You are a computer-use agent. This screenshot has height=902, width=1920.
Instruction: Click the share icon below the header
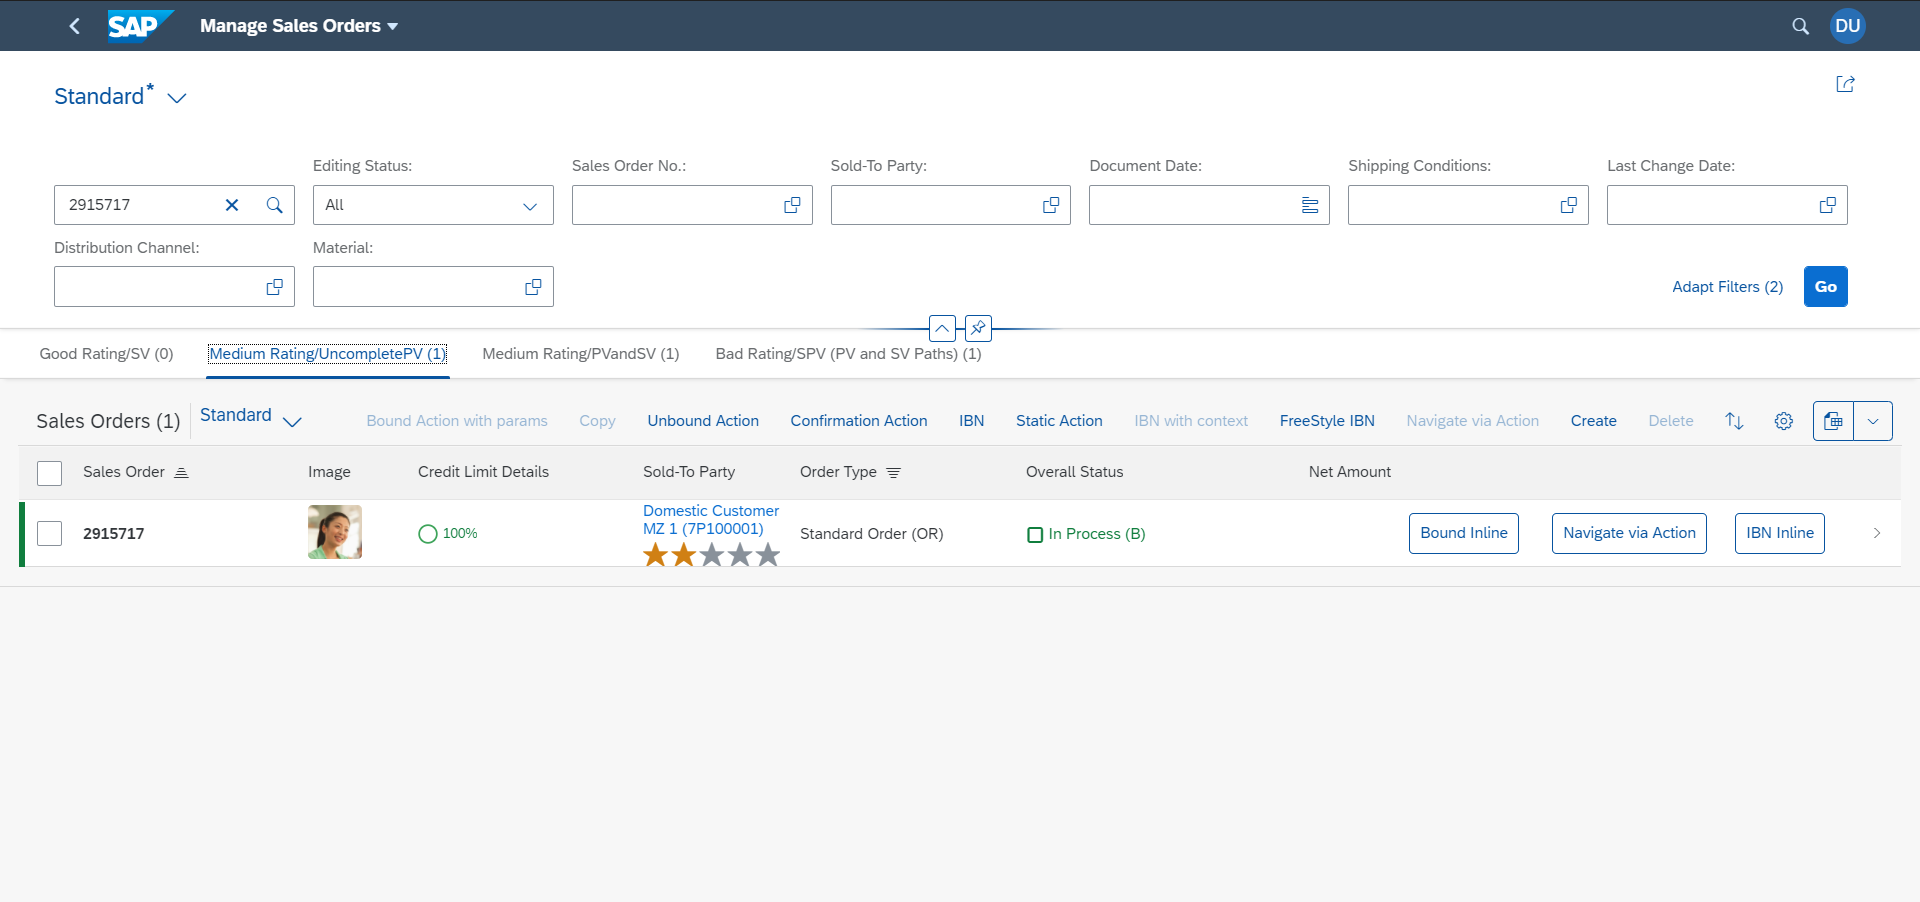[x=1845, y=84]
